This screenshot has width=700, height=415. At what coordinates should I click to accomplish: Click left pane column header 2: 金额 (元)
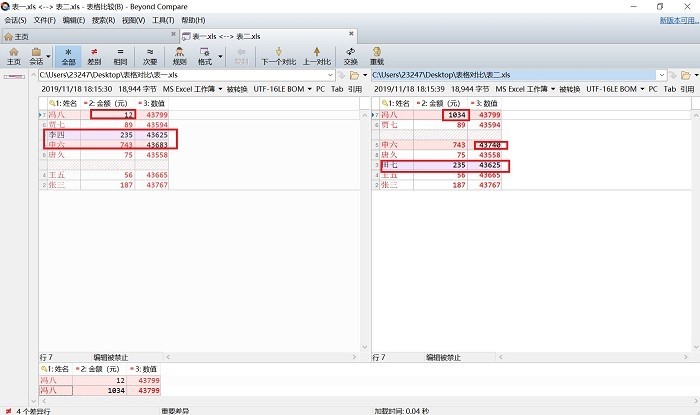(x=108, y=103)
